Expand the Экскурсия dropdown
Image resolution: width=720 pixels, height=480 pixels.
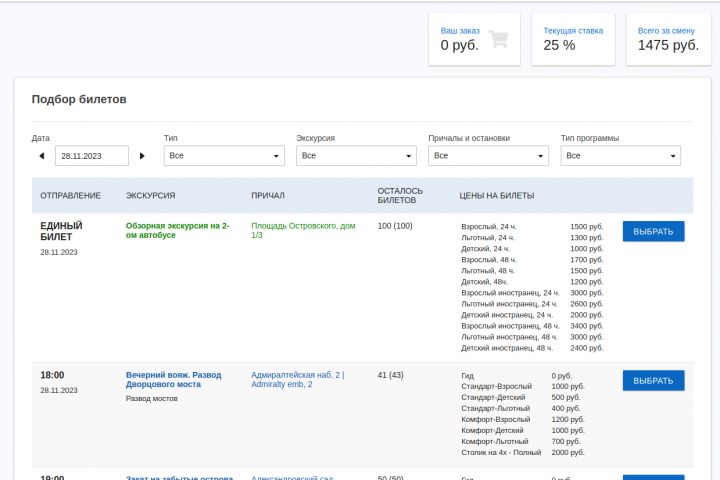coord(356,156)
